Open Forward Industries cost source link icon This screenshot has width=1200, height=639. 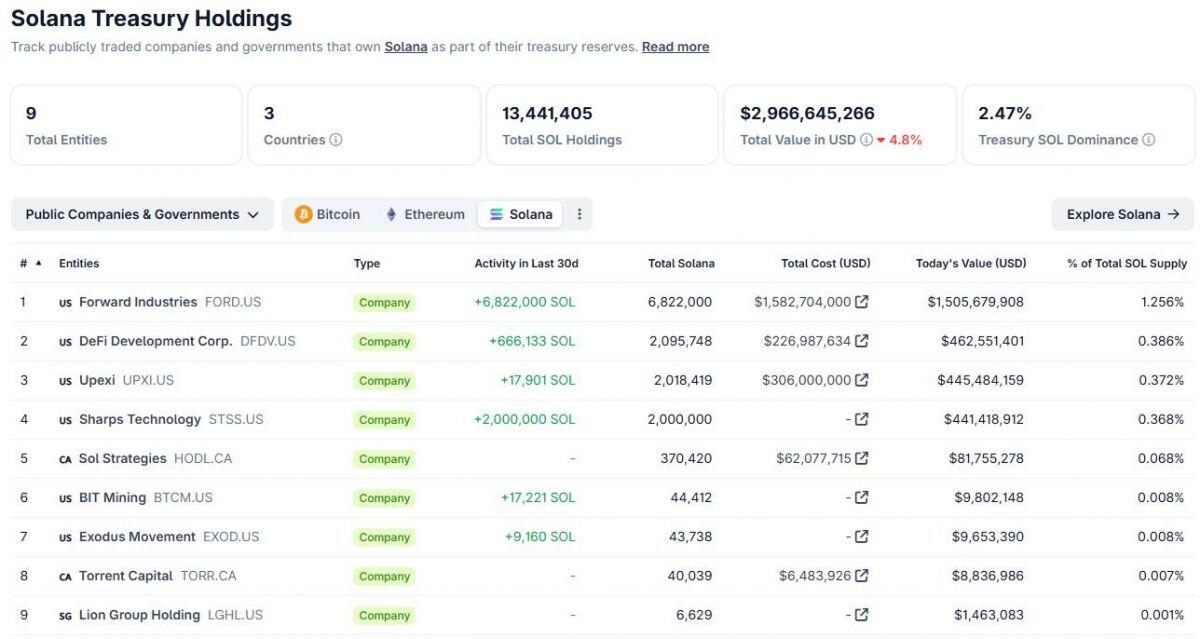point(861,302)
